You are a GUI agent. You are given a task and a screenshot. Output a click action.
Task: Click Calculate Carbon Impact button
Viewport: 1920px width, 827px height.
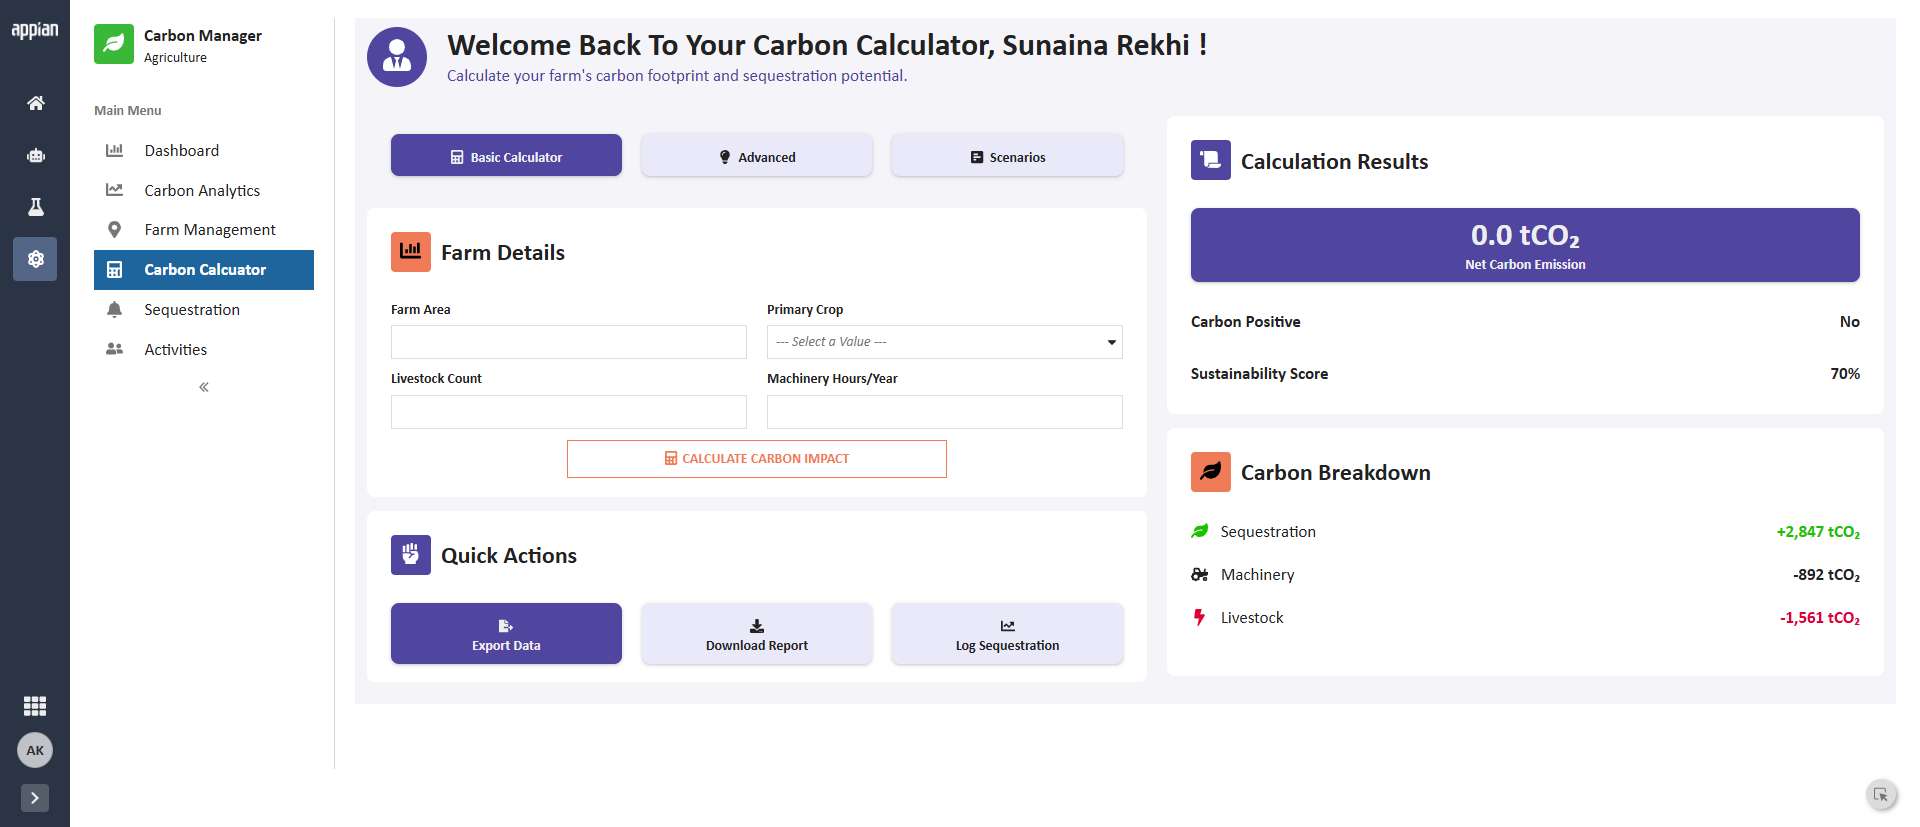point(757,459)
